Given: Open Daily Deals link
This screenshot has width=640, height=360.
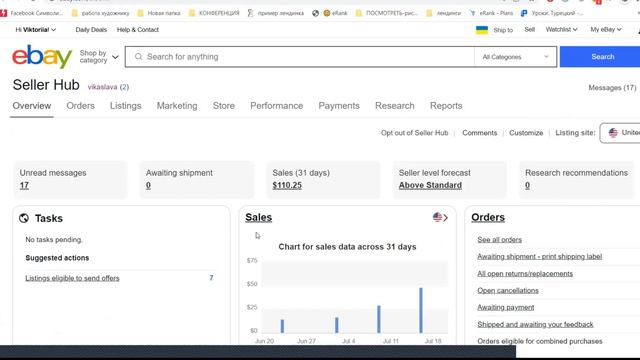Looking at the screenshot, I should (91, 30).
